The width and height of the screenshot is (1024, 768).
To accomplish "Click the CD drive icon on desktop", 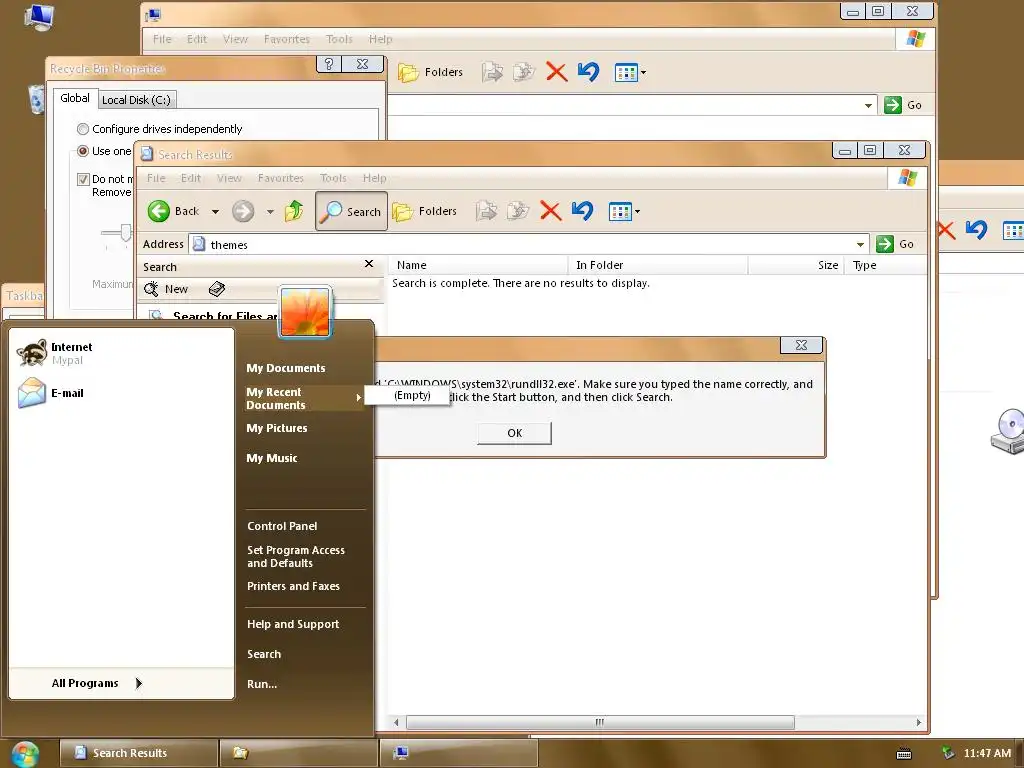I will (x=1007, y=431).
